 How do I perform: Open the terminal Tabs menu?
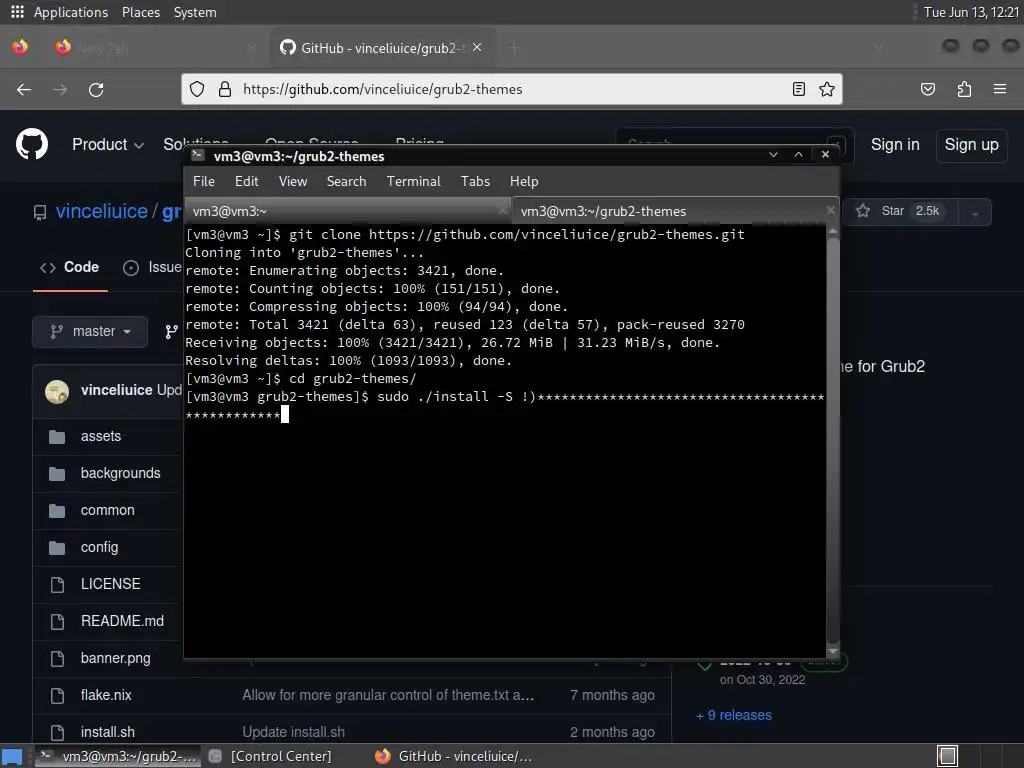pyautogui.click(x=475, y=182)
